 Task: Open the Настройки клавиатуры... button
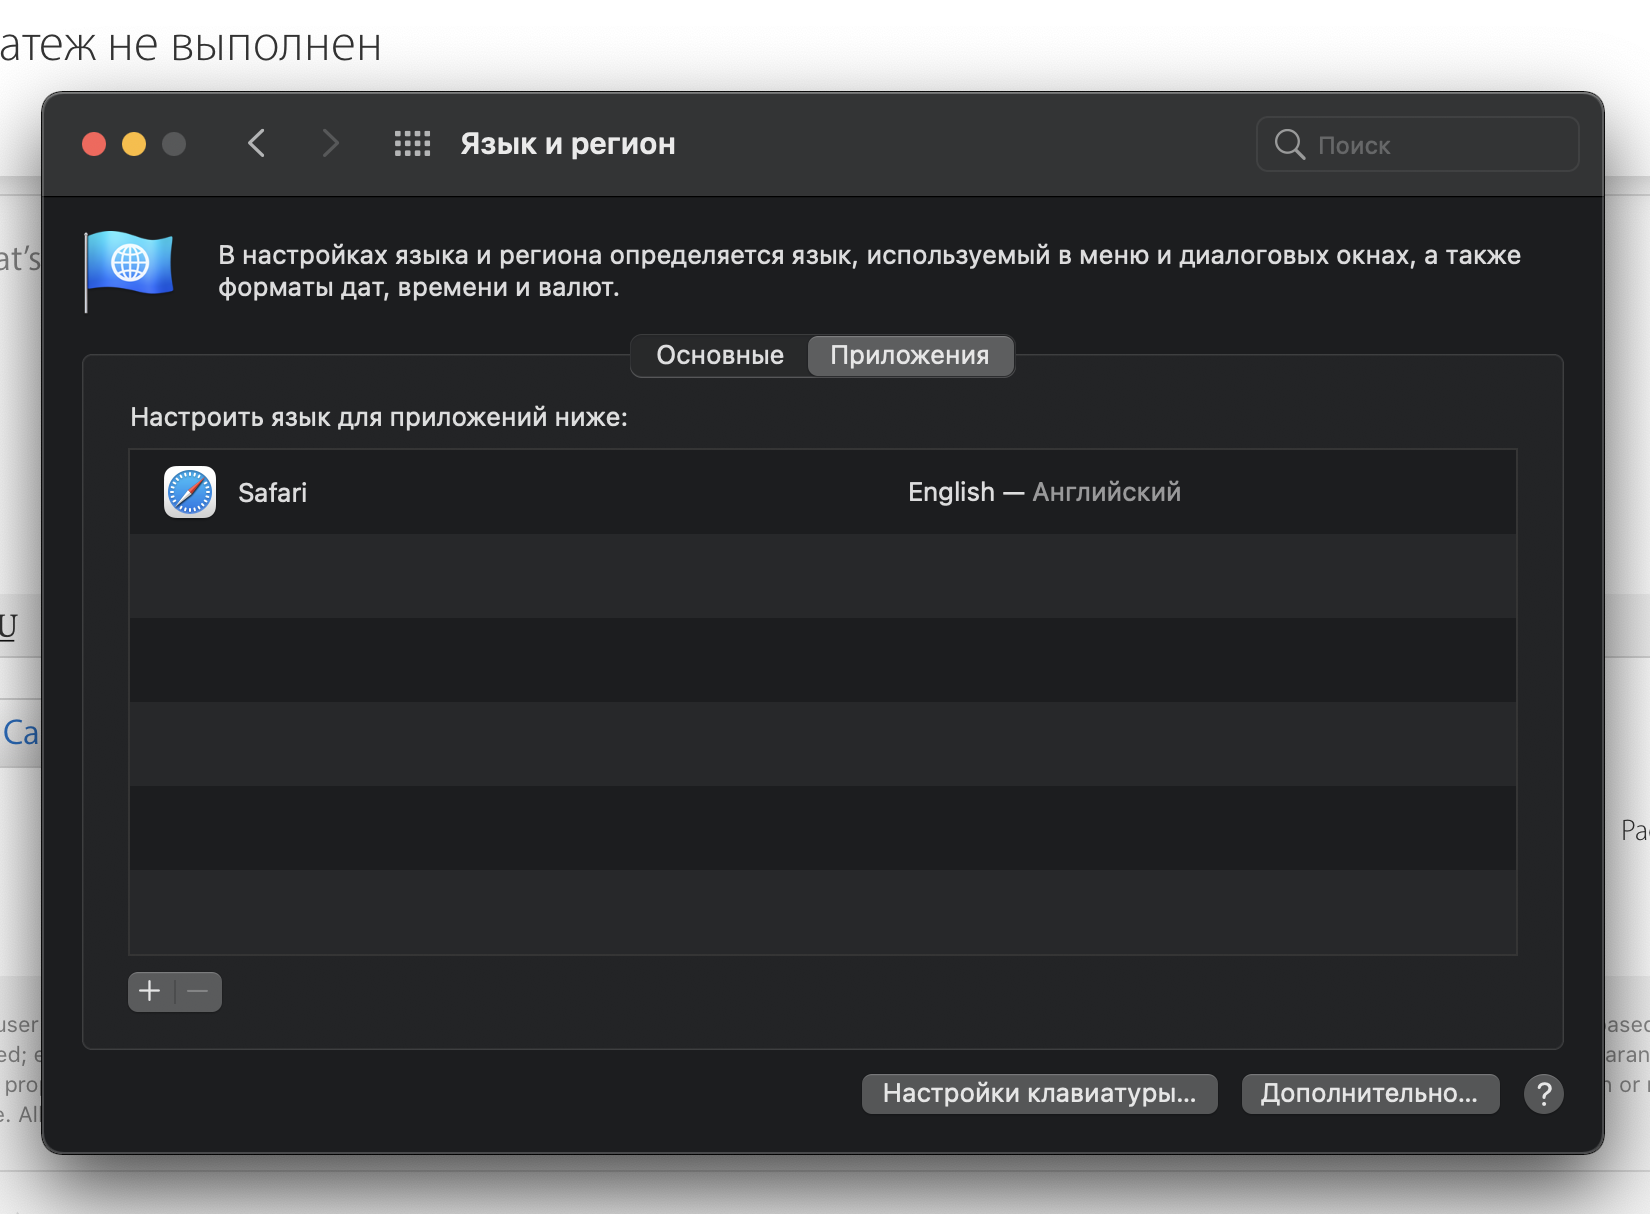pyautogui.click(x=1039, y=1094)
